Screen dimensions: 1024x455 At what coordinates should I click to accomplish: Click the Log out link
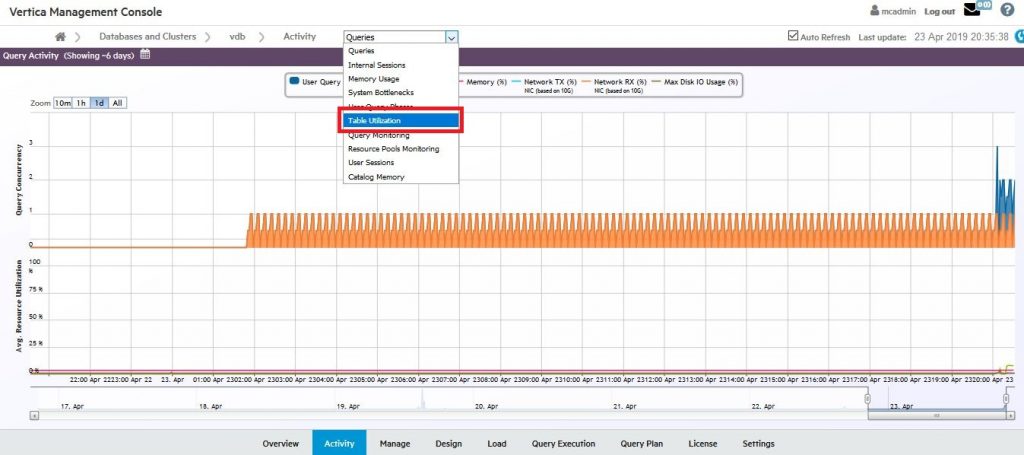tap(939, 12)
